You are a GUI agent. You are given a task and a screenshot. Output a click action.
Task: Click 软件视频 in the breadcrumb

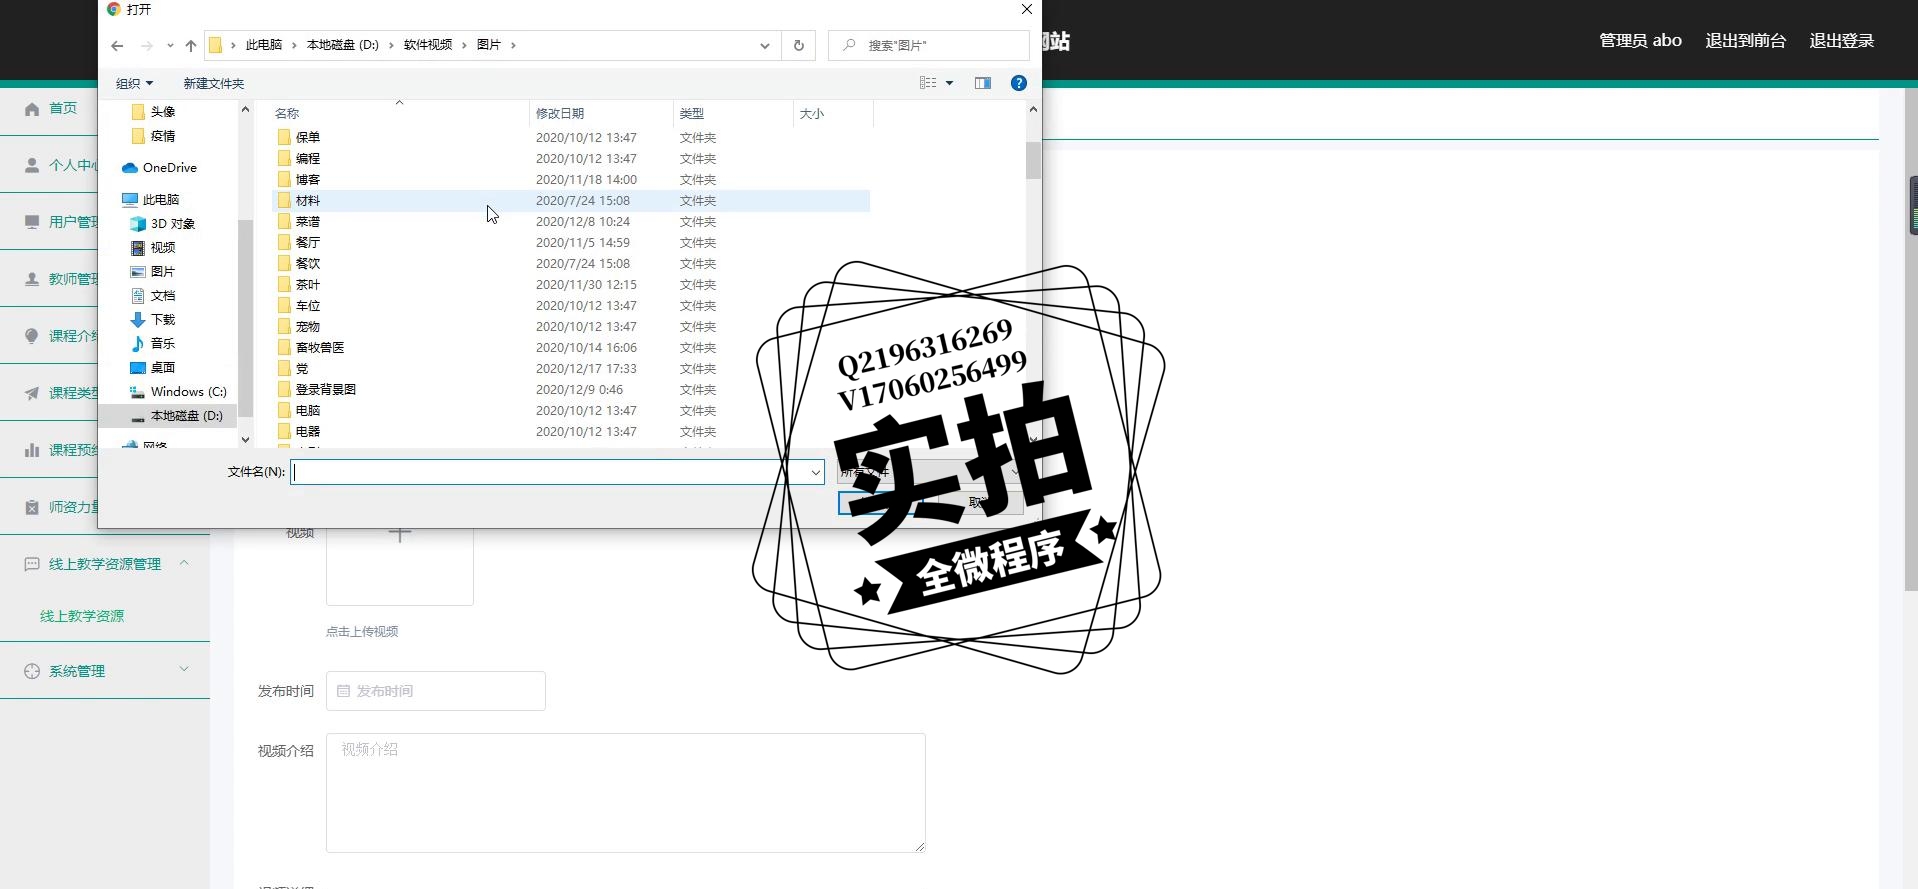point(428,45)
